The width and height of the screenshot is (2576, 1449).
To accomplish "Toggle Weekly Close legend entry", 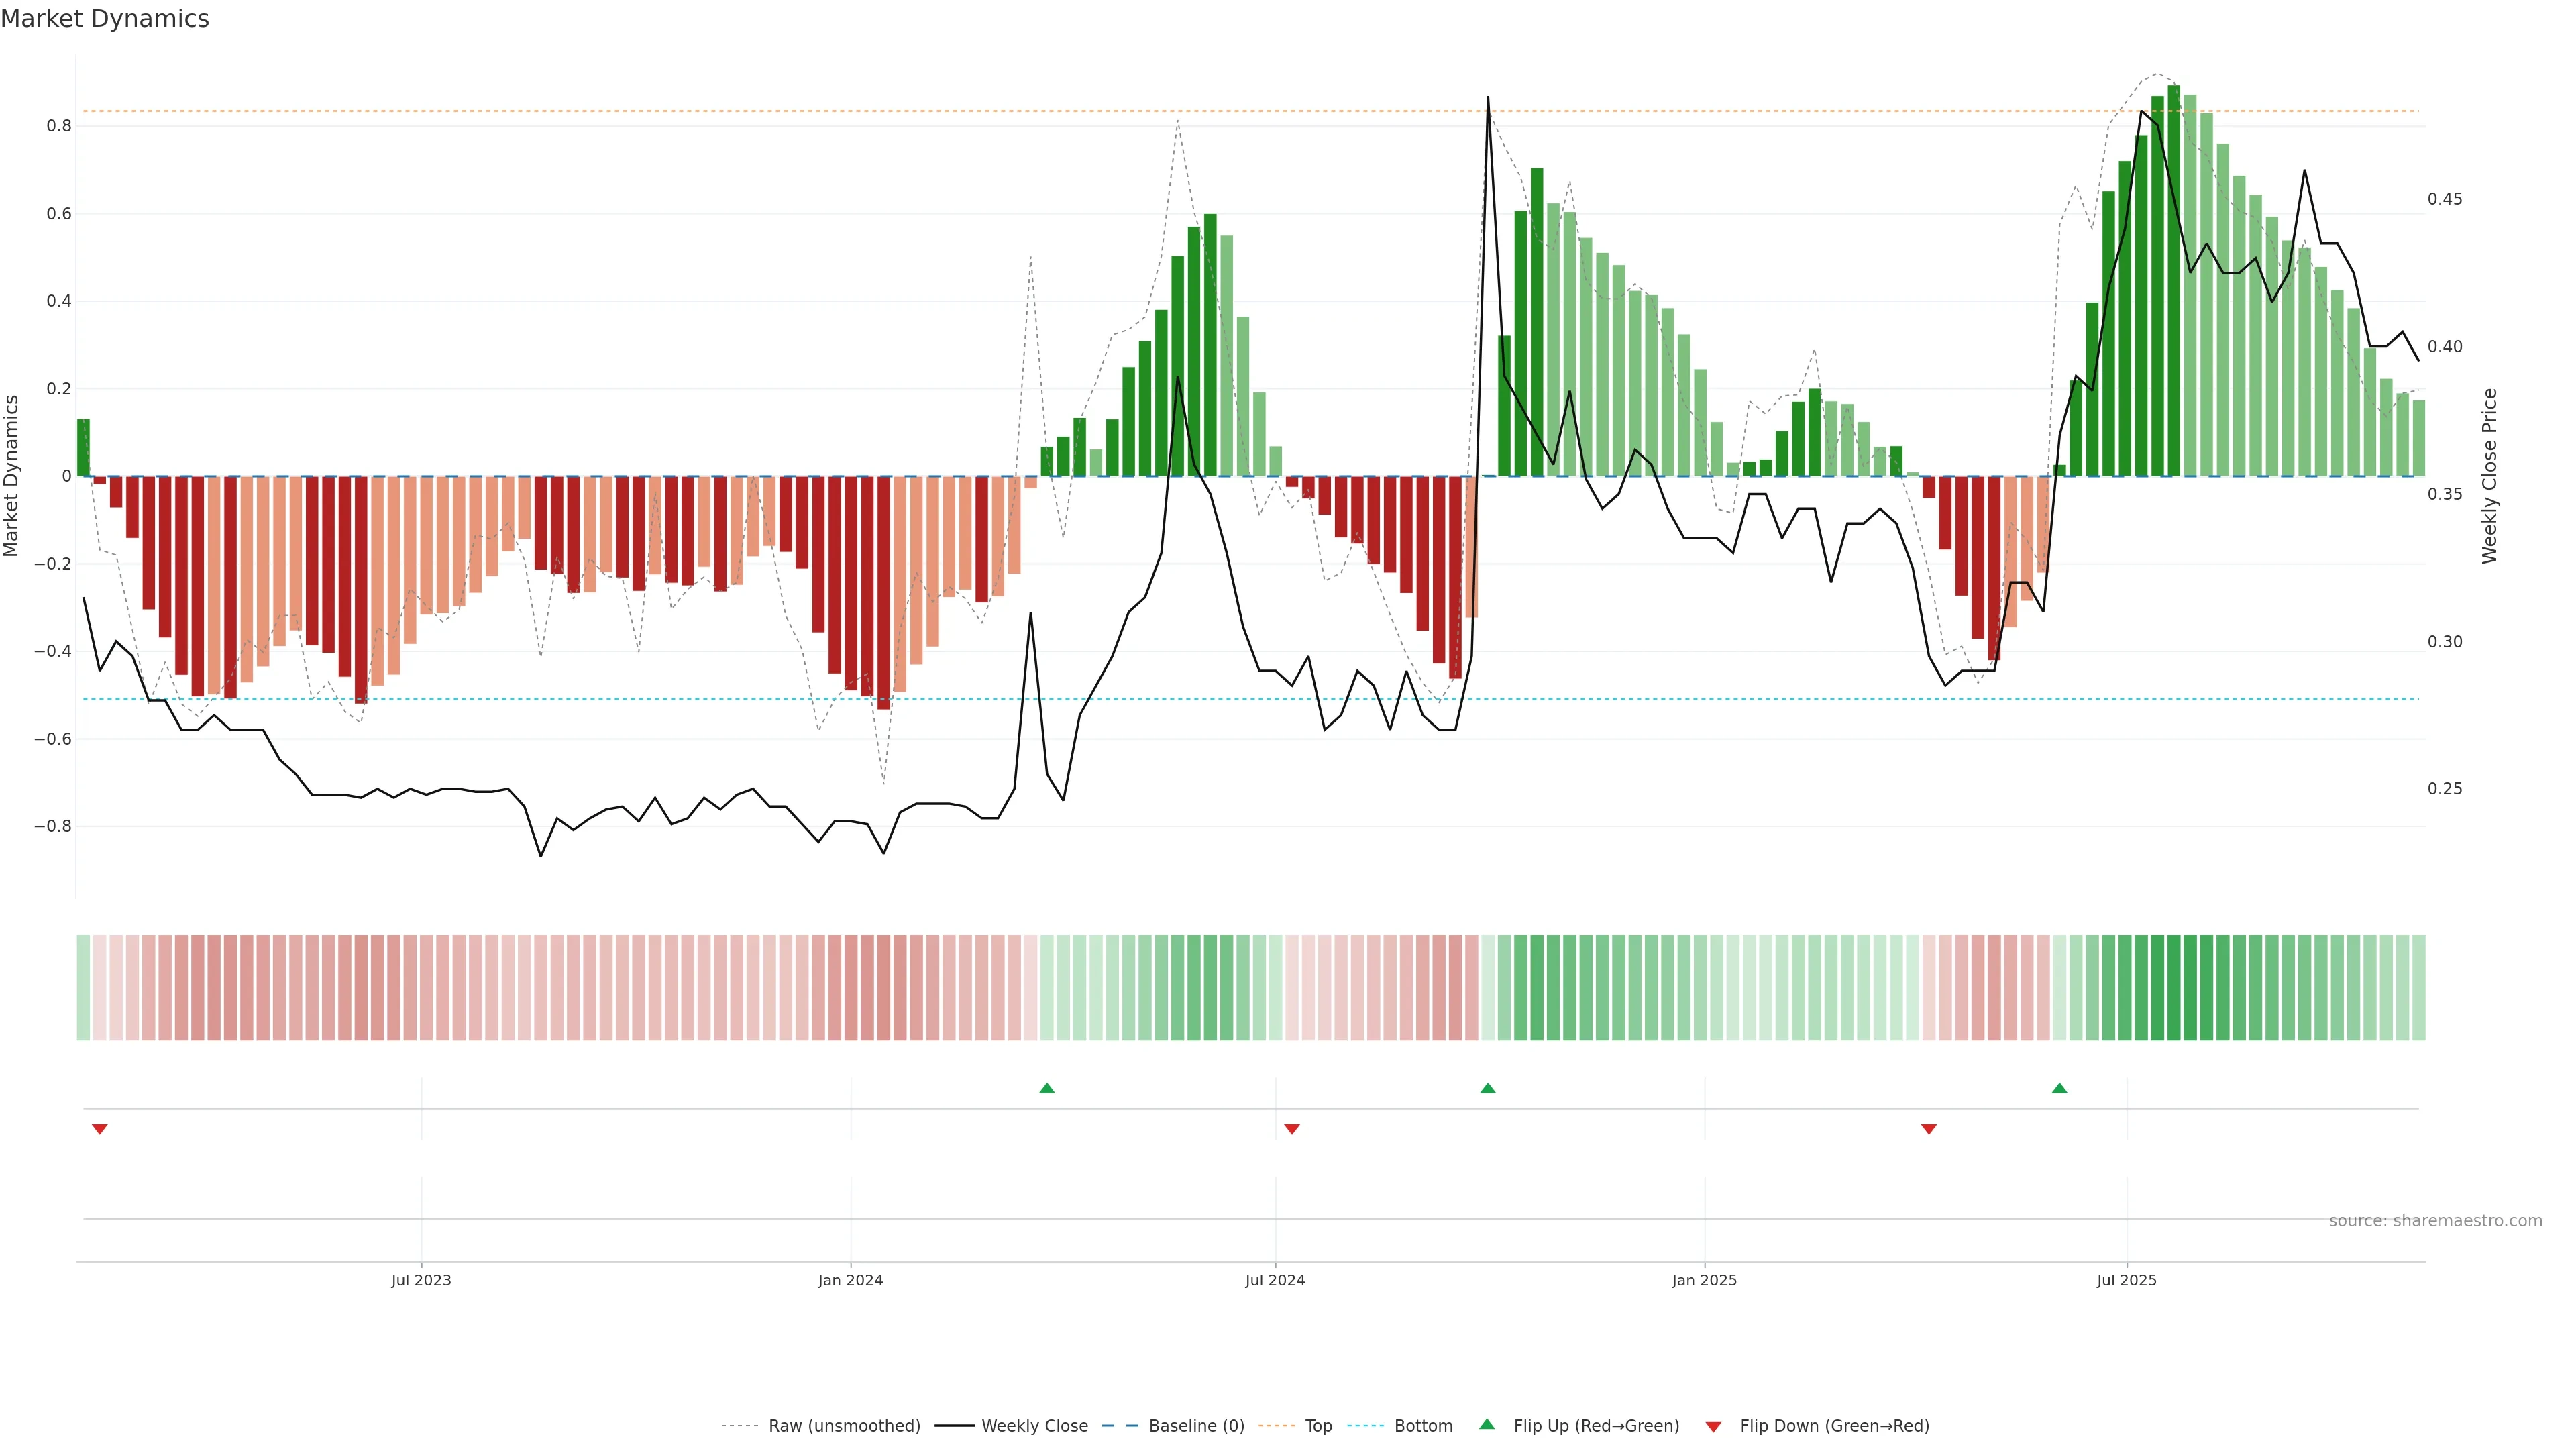I will tap(1034, 1426).
